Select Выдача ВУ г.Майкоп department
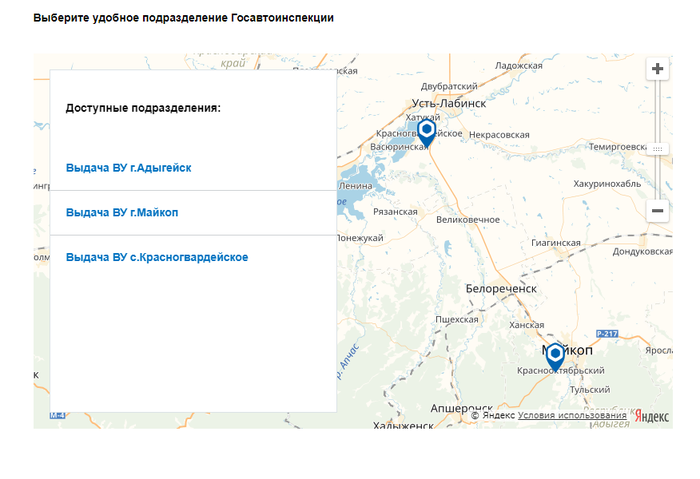The width and height of the screenshot is (700, 479). tap(122, 213)
